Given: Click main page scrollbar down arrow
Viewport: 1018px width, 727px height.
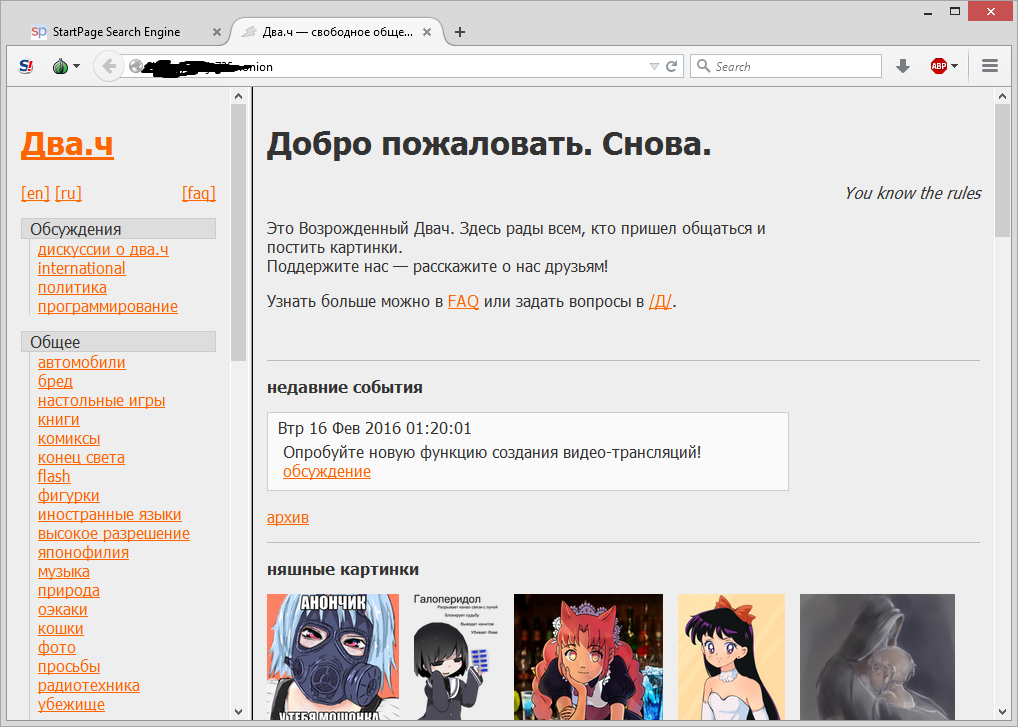Looking at the screenshot, I should [x=1002, y=712].
